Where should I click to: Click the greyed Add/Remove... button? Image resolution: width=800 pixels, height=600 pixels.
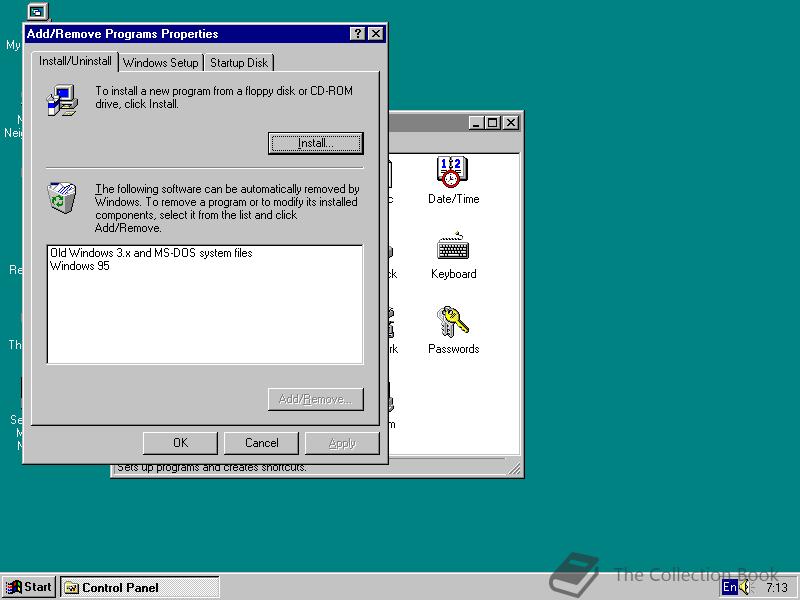click(315, 399)
